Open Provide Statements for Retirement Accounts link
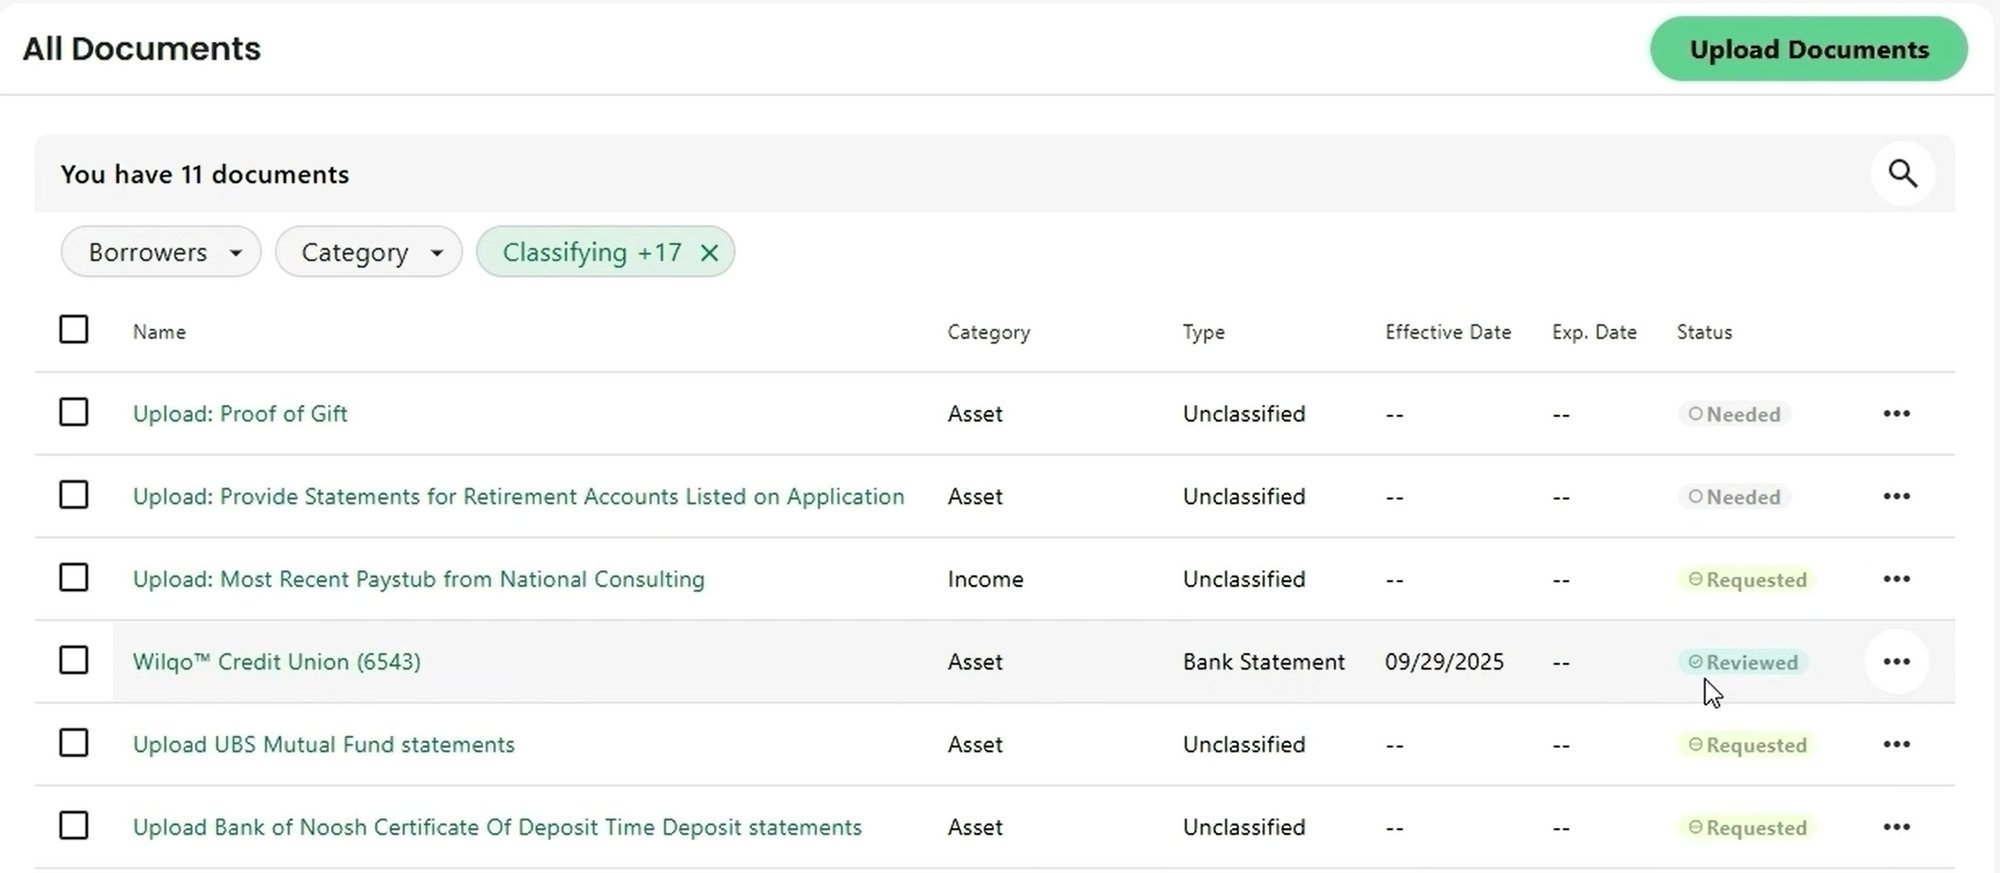The height and width of the screenshot is (873, 2000). [518, 496]
